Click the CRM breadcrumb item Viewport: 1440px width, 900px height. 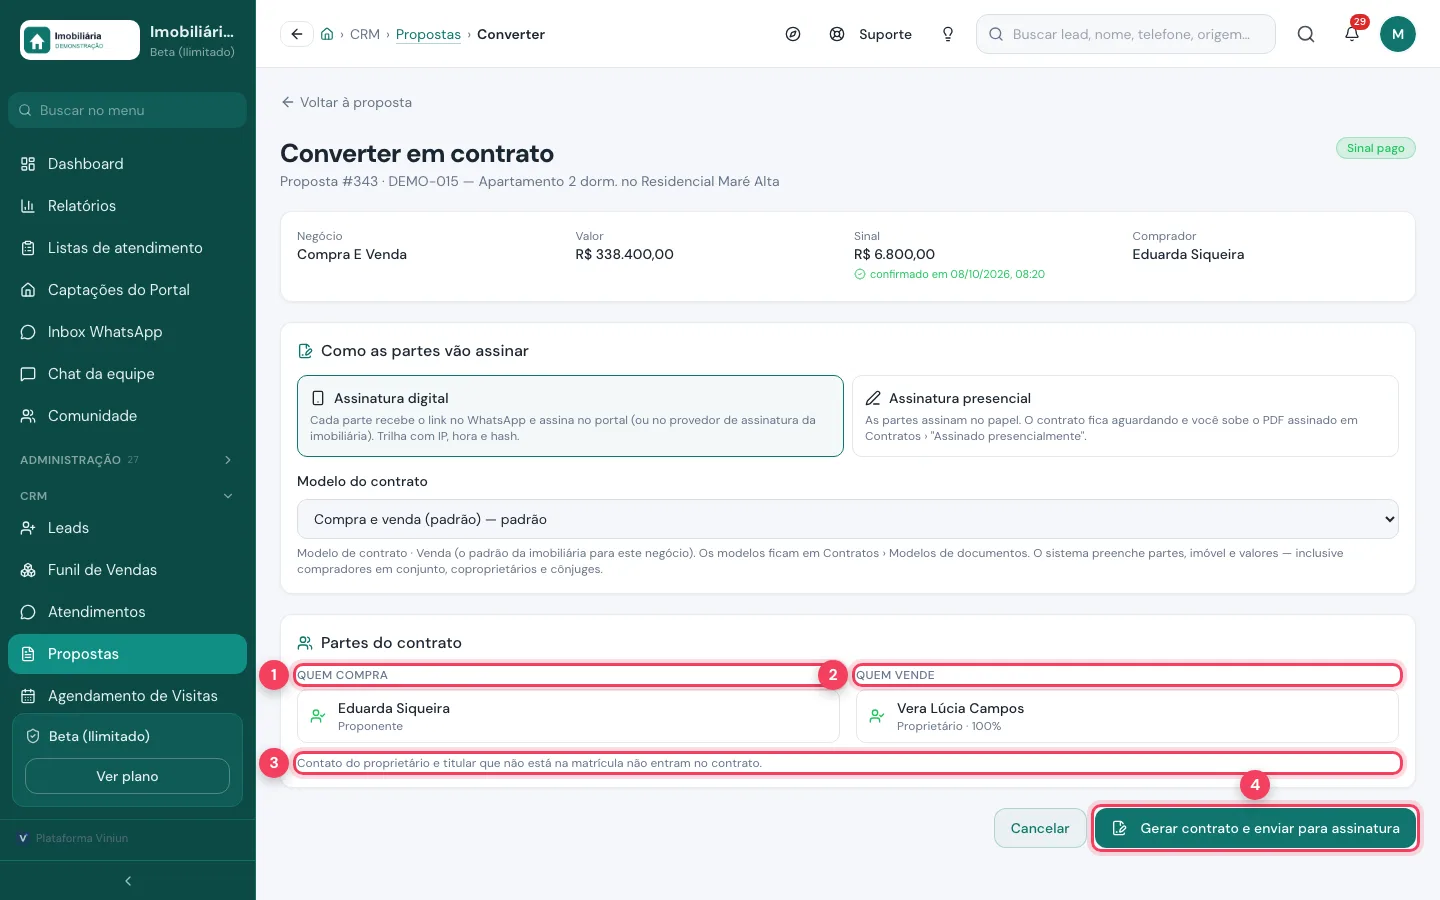coord(365,34)
